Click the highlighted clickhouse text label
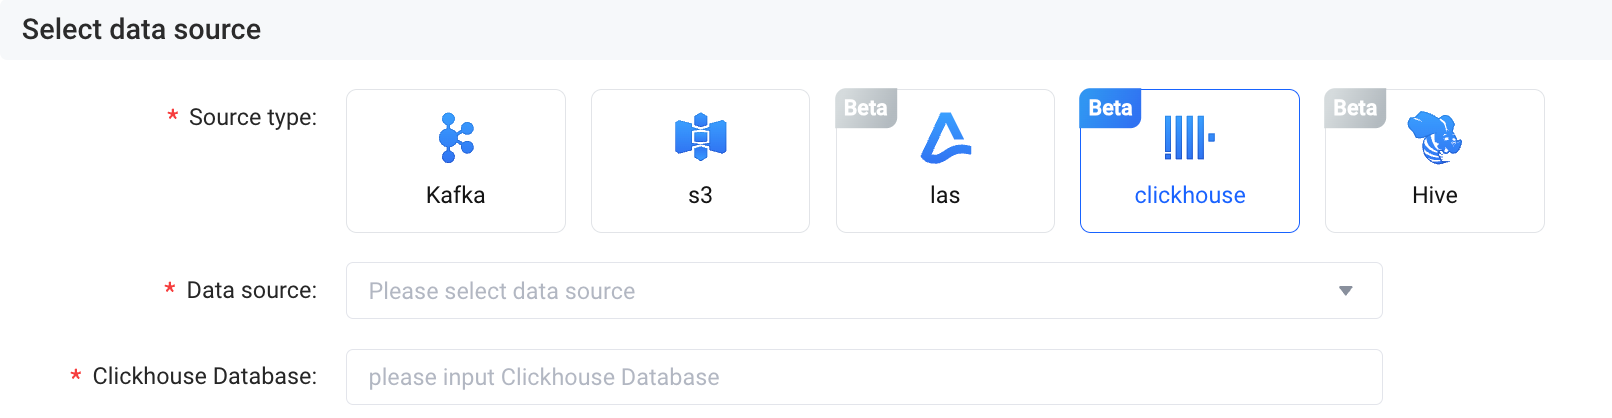This screenshot has height=418, width=1612. [x=1189, y=195]
